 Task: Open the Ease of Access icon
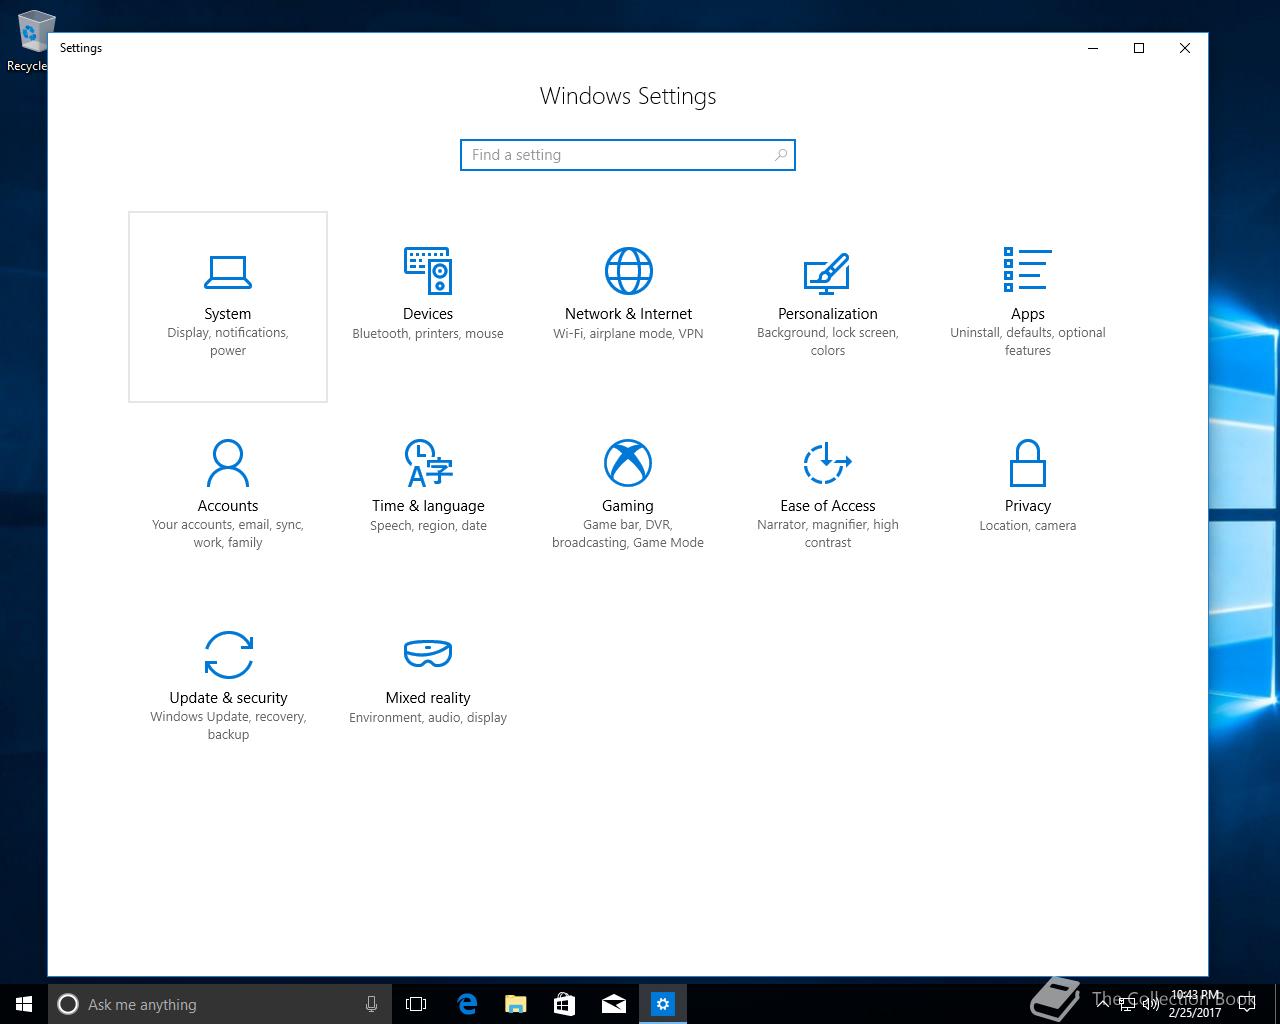[827, 463]
